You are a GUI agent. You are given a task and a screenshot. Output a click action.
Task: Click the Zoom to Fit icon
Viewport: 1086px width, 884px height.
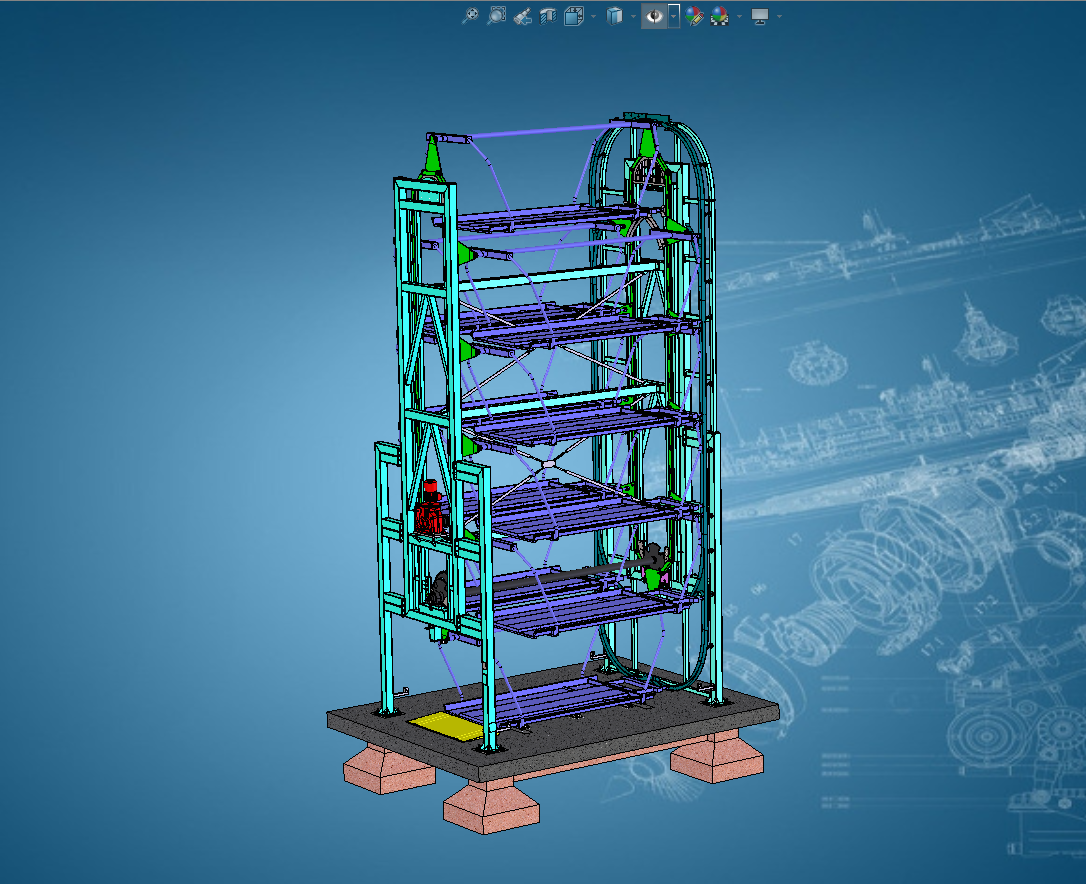coord(470,15)
